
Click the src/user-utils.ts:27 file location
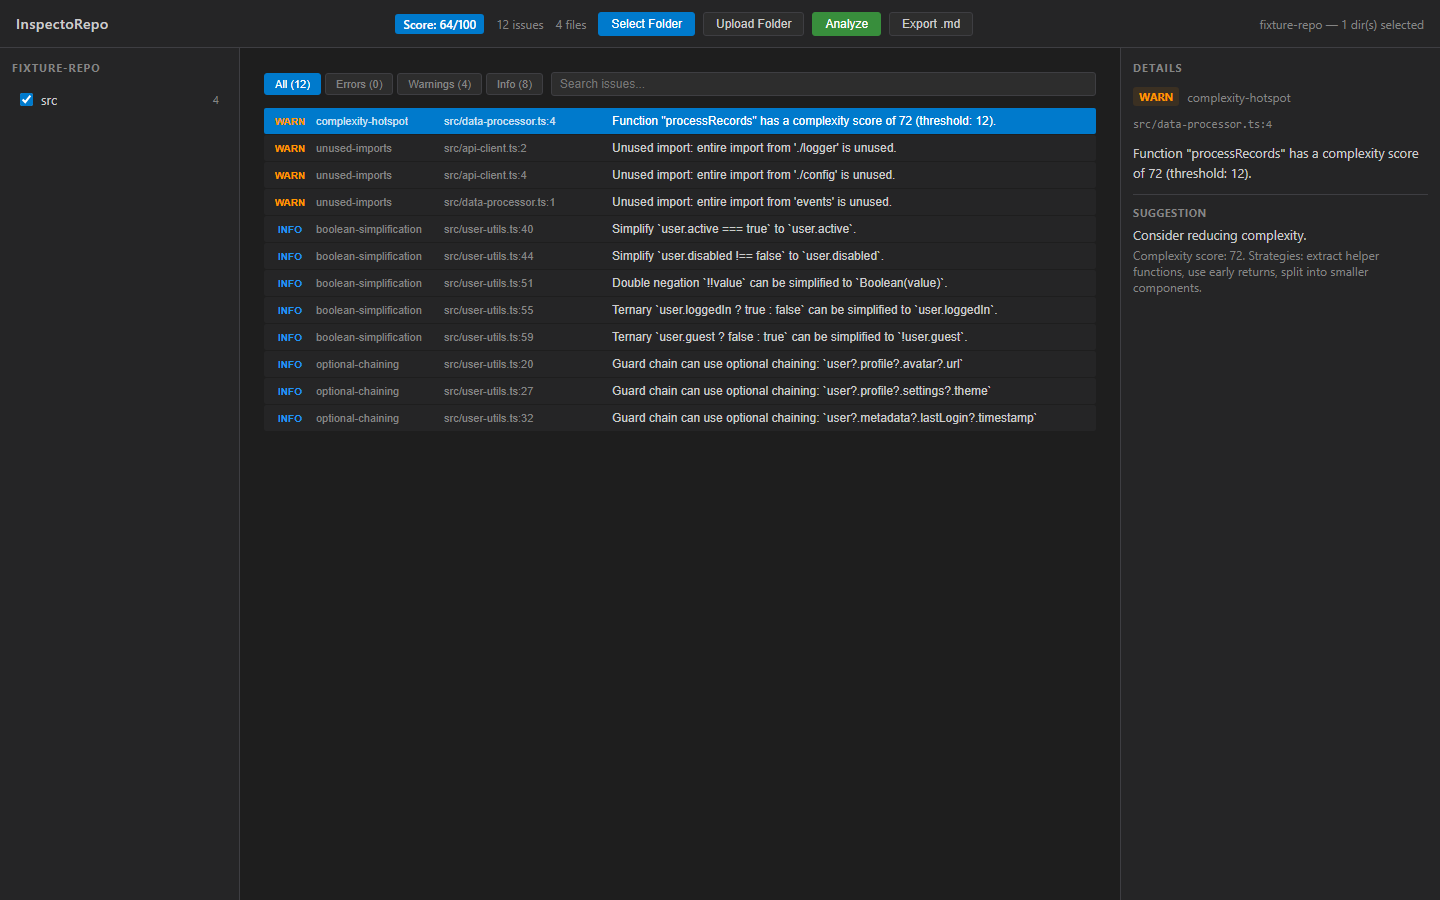click(x=489, y=391)
